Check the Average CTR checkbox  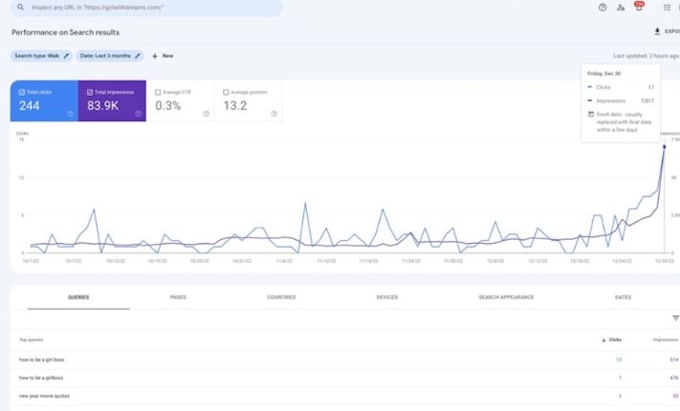[x=158, y=92]
